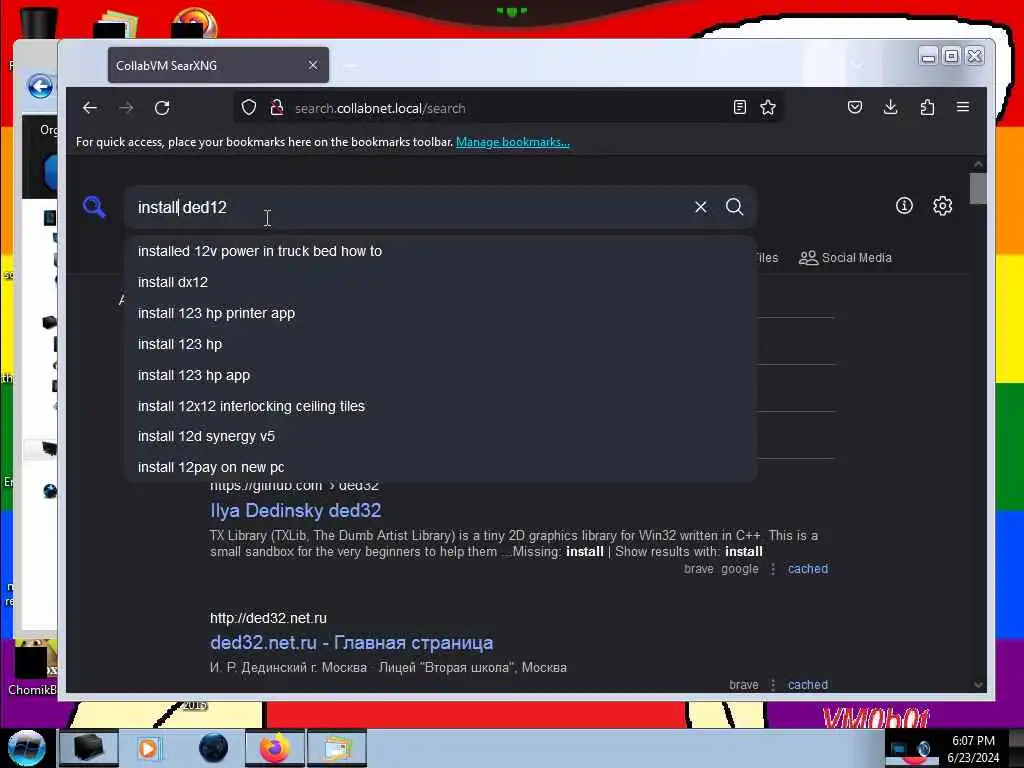Click the insecure connection lock icon
1024x768 pixels.
[277, 107]
